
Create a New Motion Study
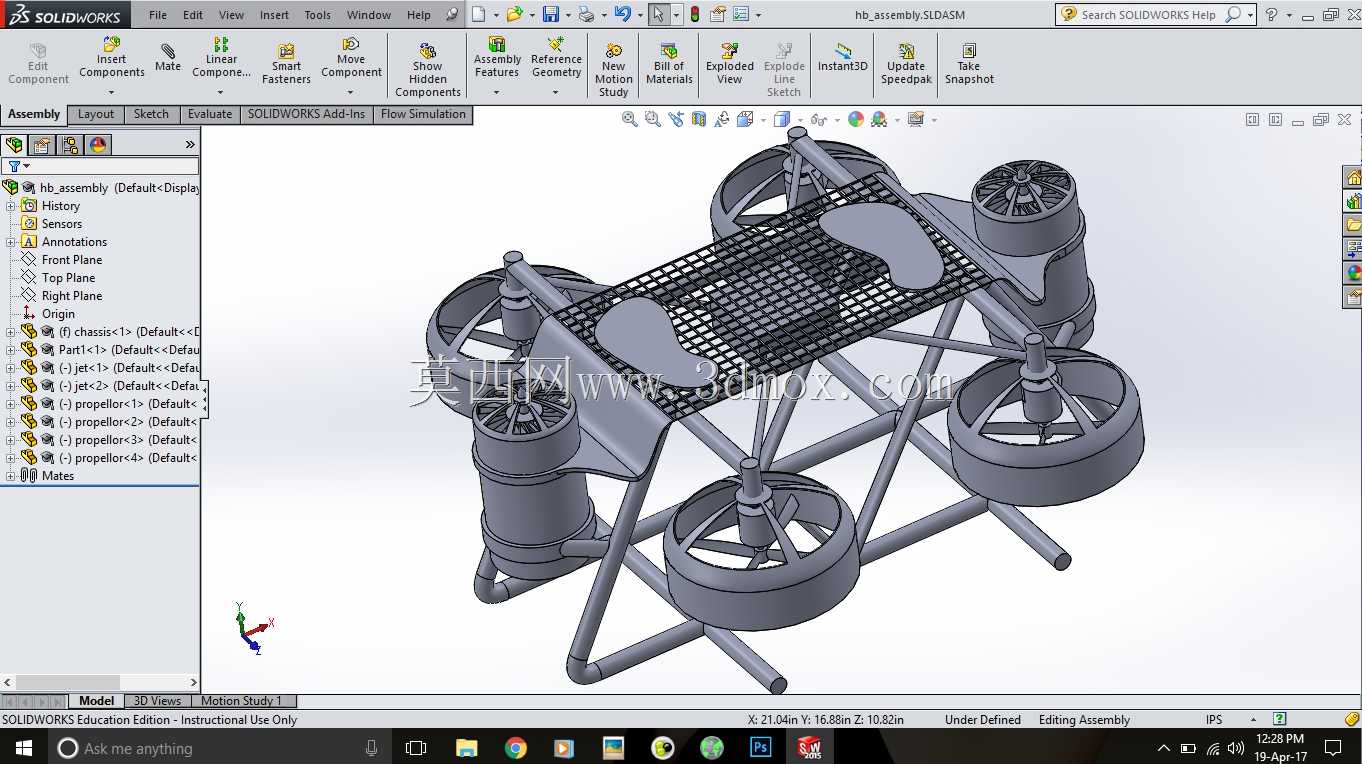point(614,70)
